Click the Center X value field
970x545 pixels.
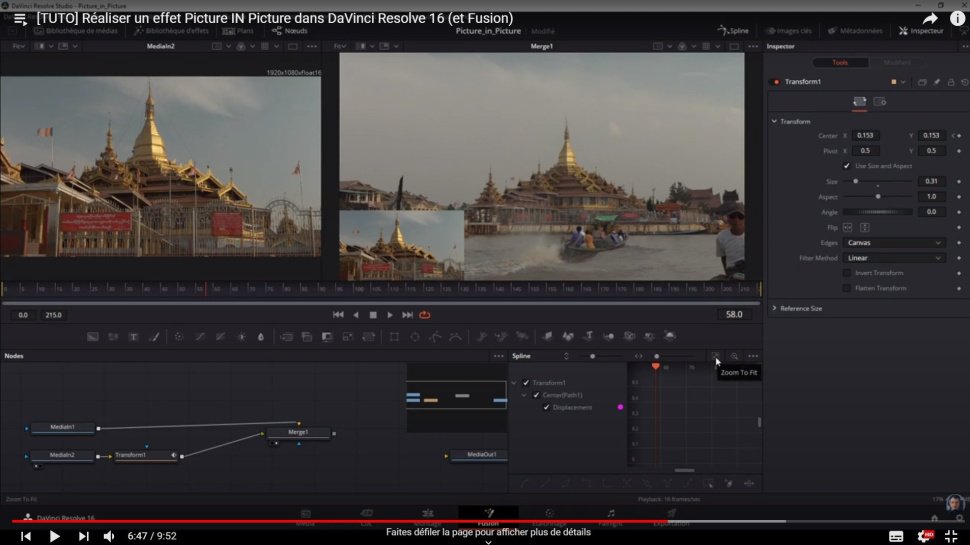(x=865, y=135)
